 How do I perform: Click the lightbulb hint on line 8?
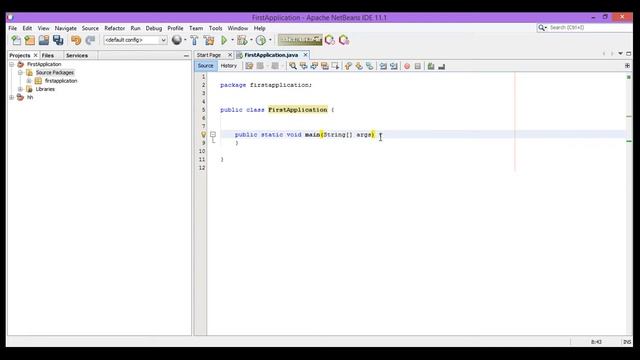point(203,134)
